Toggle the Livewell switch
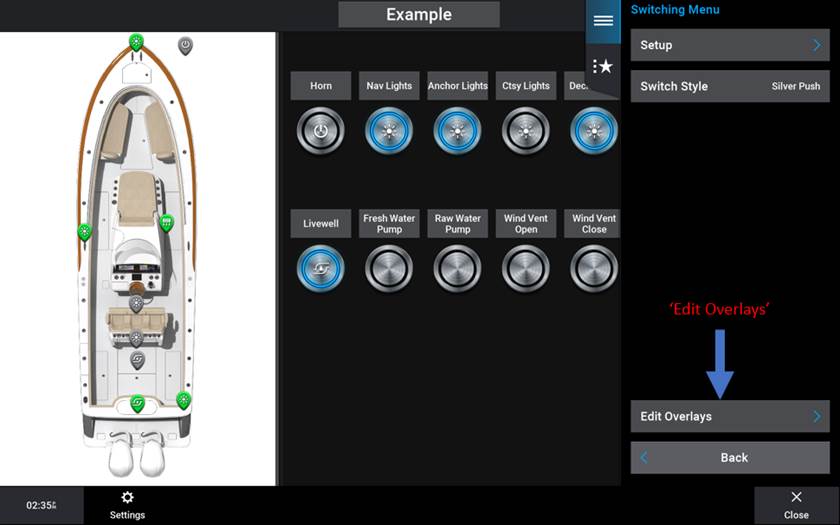Screen dimensions: 840x525 (321, 269)
